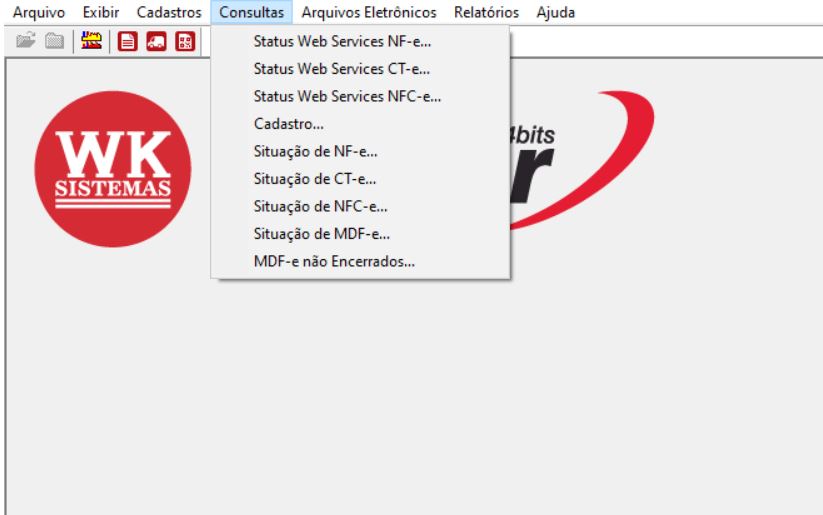Click the open folder toolbar icon

[x=25, y=41]
